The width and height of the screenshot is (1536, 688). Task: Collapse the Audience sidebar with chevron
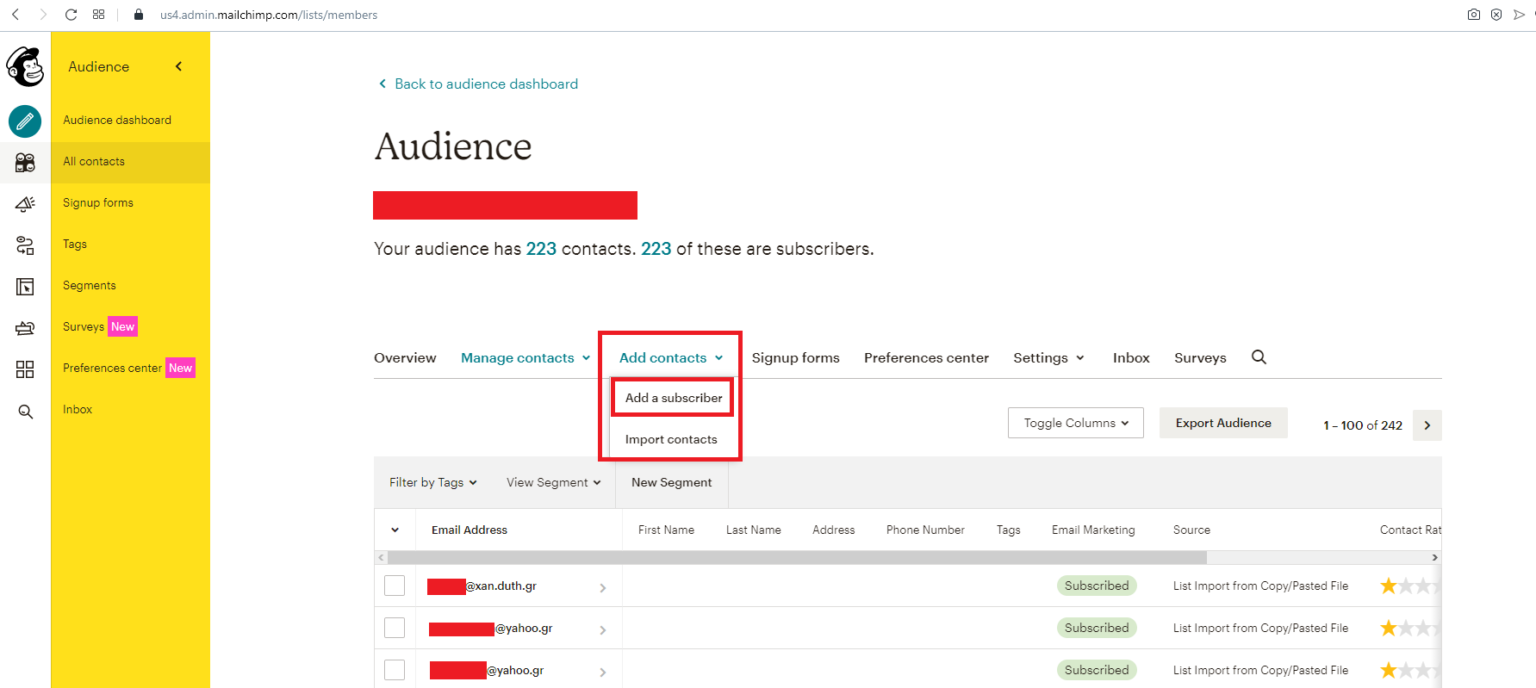[179, 67]
